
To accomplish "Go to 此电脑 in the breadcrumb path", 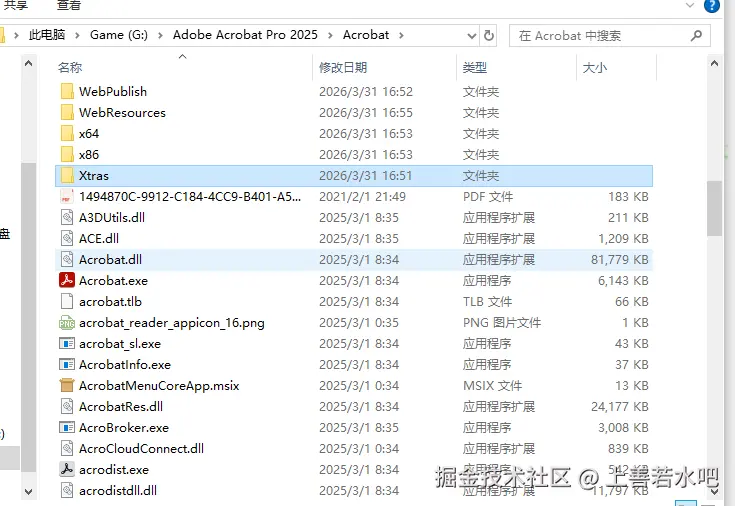I will pos(47,35).
